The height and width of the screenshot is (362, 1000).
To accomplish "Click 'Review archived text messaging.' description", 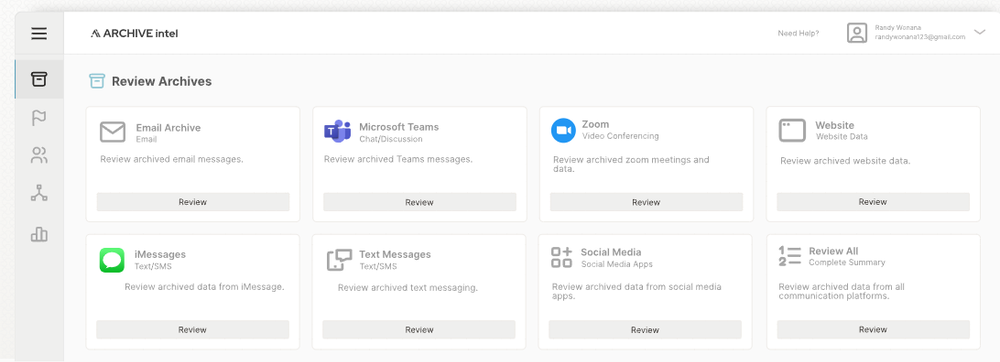I will pos(408,288).
